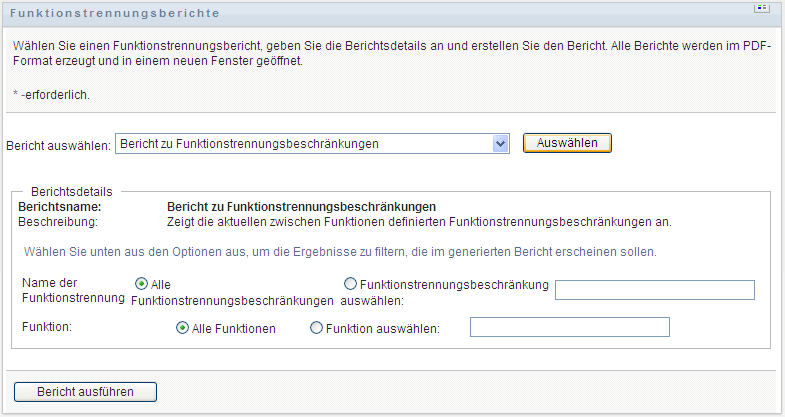Click the Funktionstrennungsbeschränkung name text field
The width and height of the screenshot is (785, 417).
tap(654, 290)
